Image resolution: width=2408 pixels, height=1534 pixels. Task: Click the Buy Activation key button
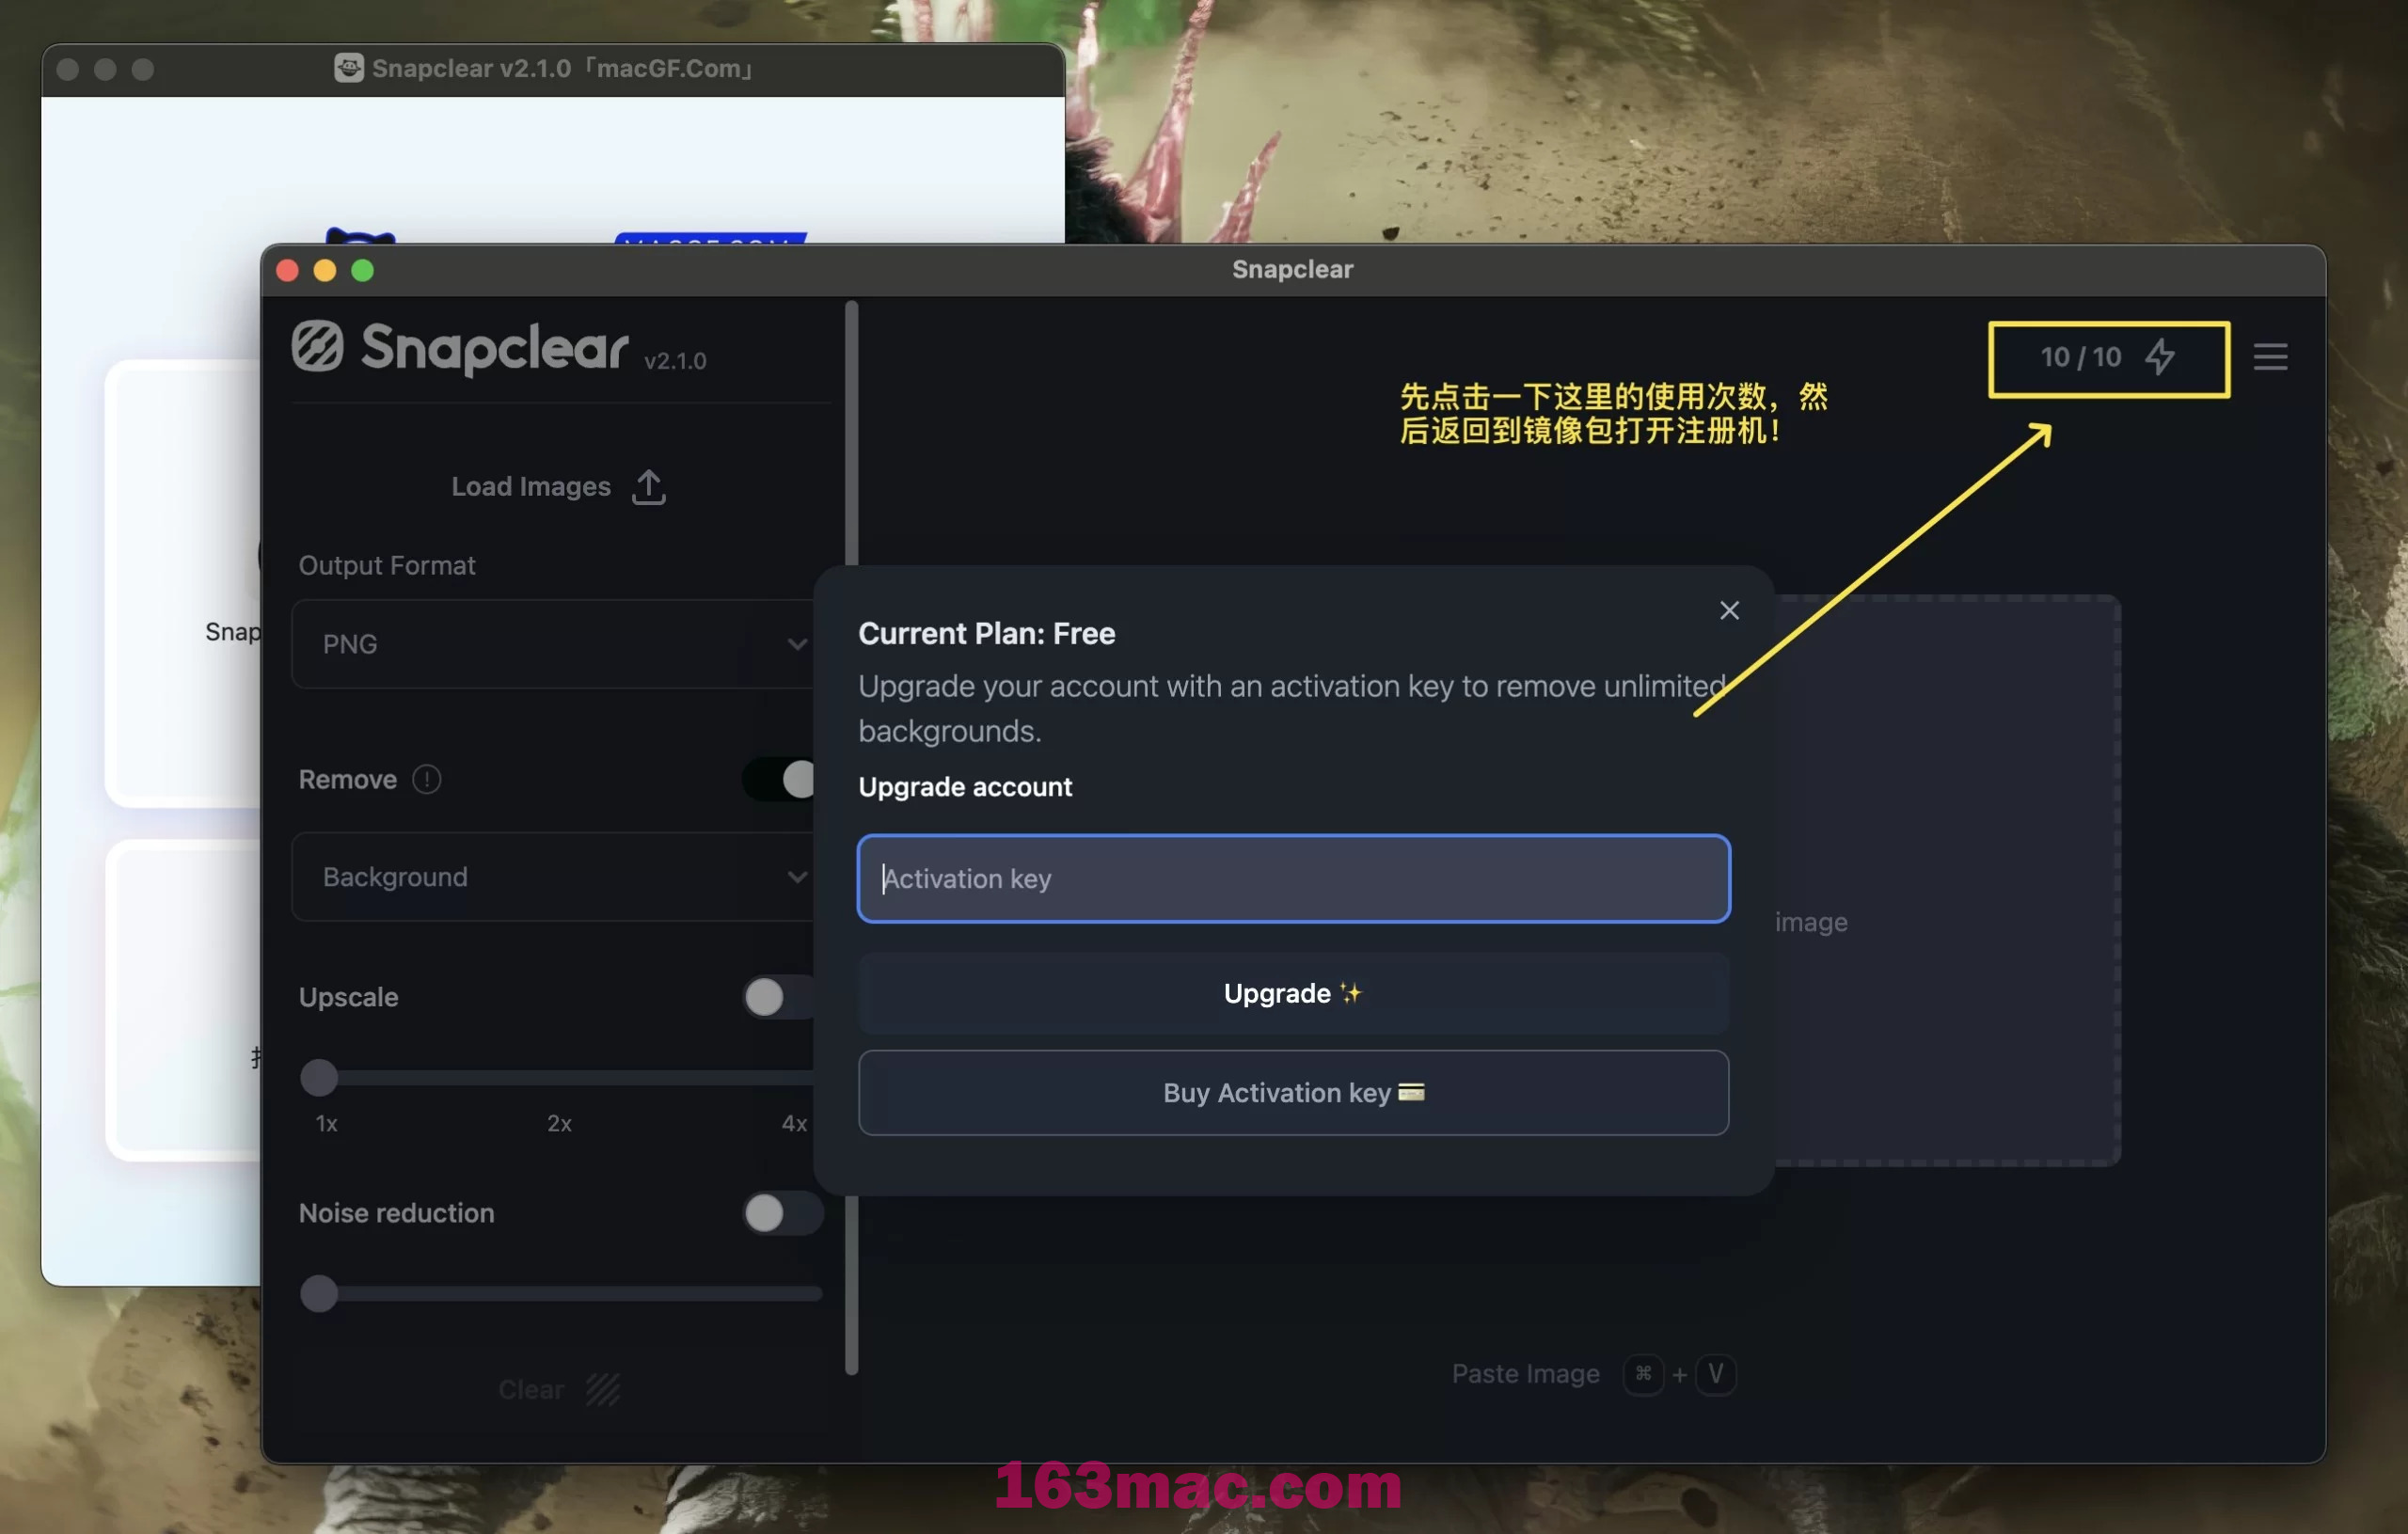1293,1092
